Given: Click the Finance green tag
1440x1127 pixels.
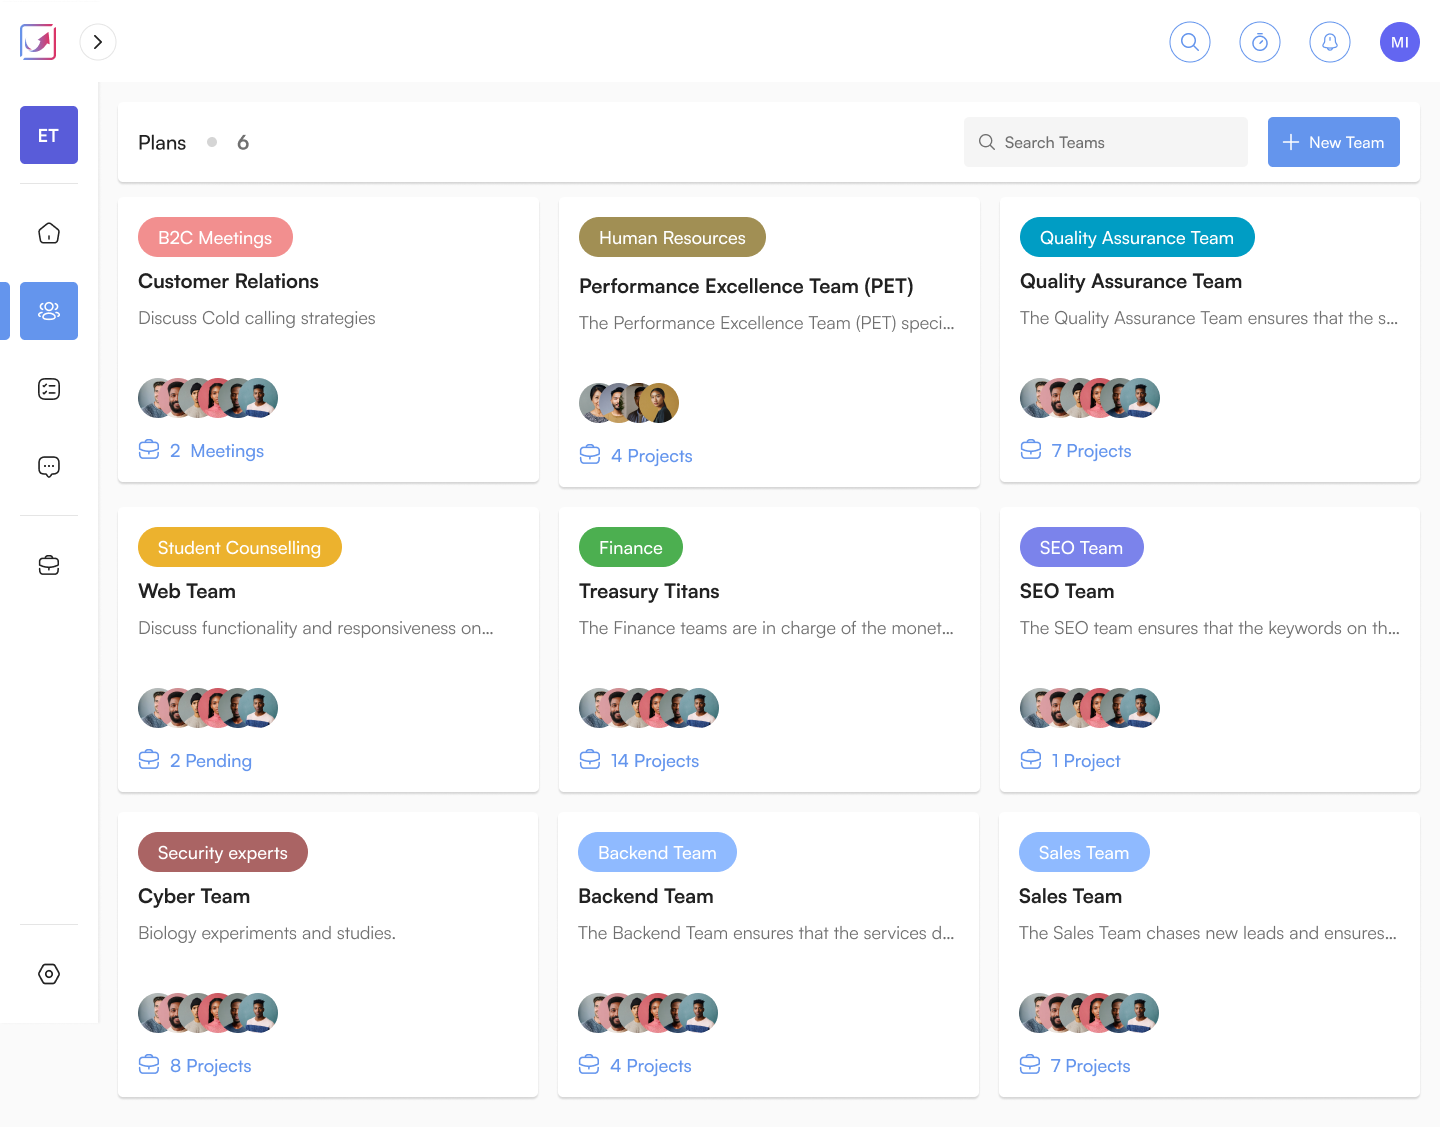Looking at the screenshot, I should (631, 547).
